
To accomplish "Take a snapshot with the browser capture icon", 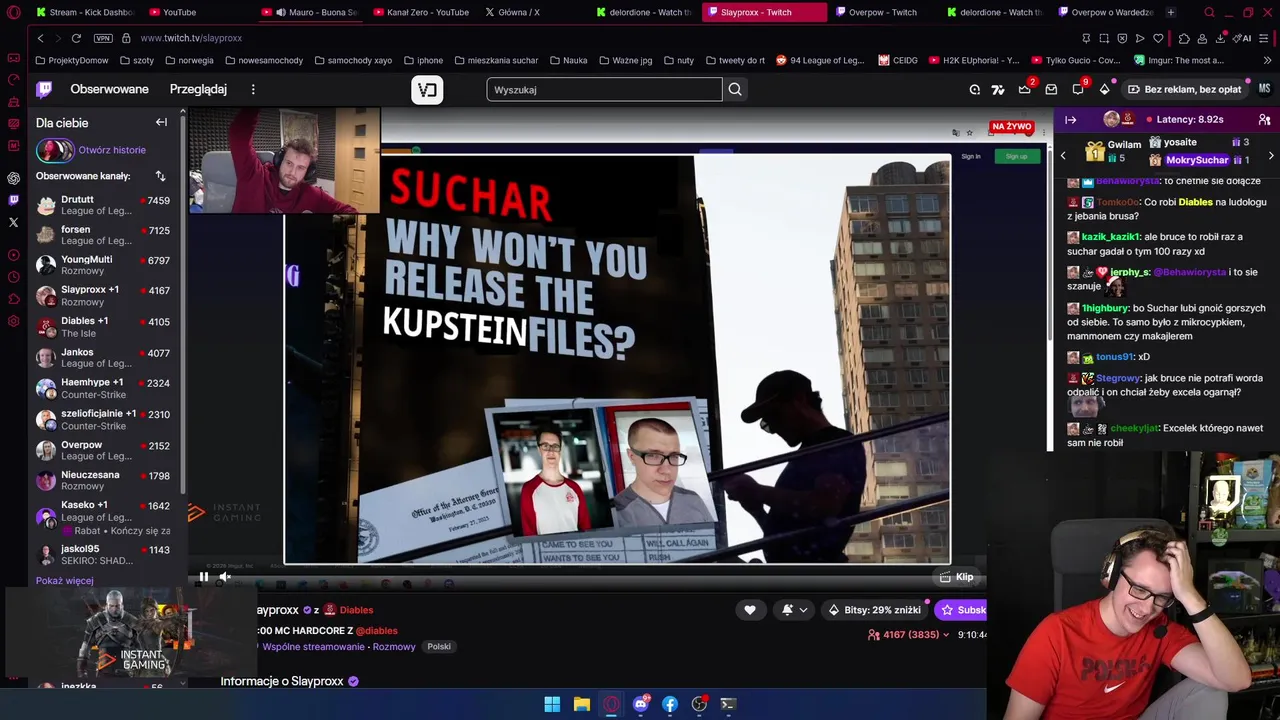I will click(x=1104, y=38).
